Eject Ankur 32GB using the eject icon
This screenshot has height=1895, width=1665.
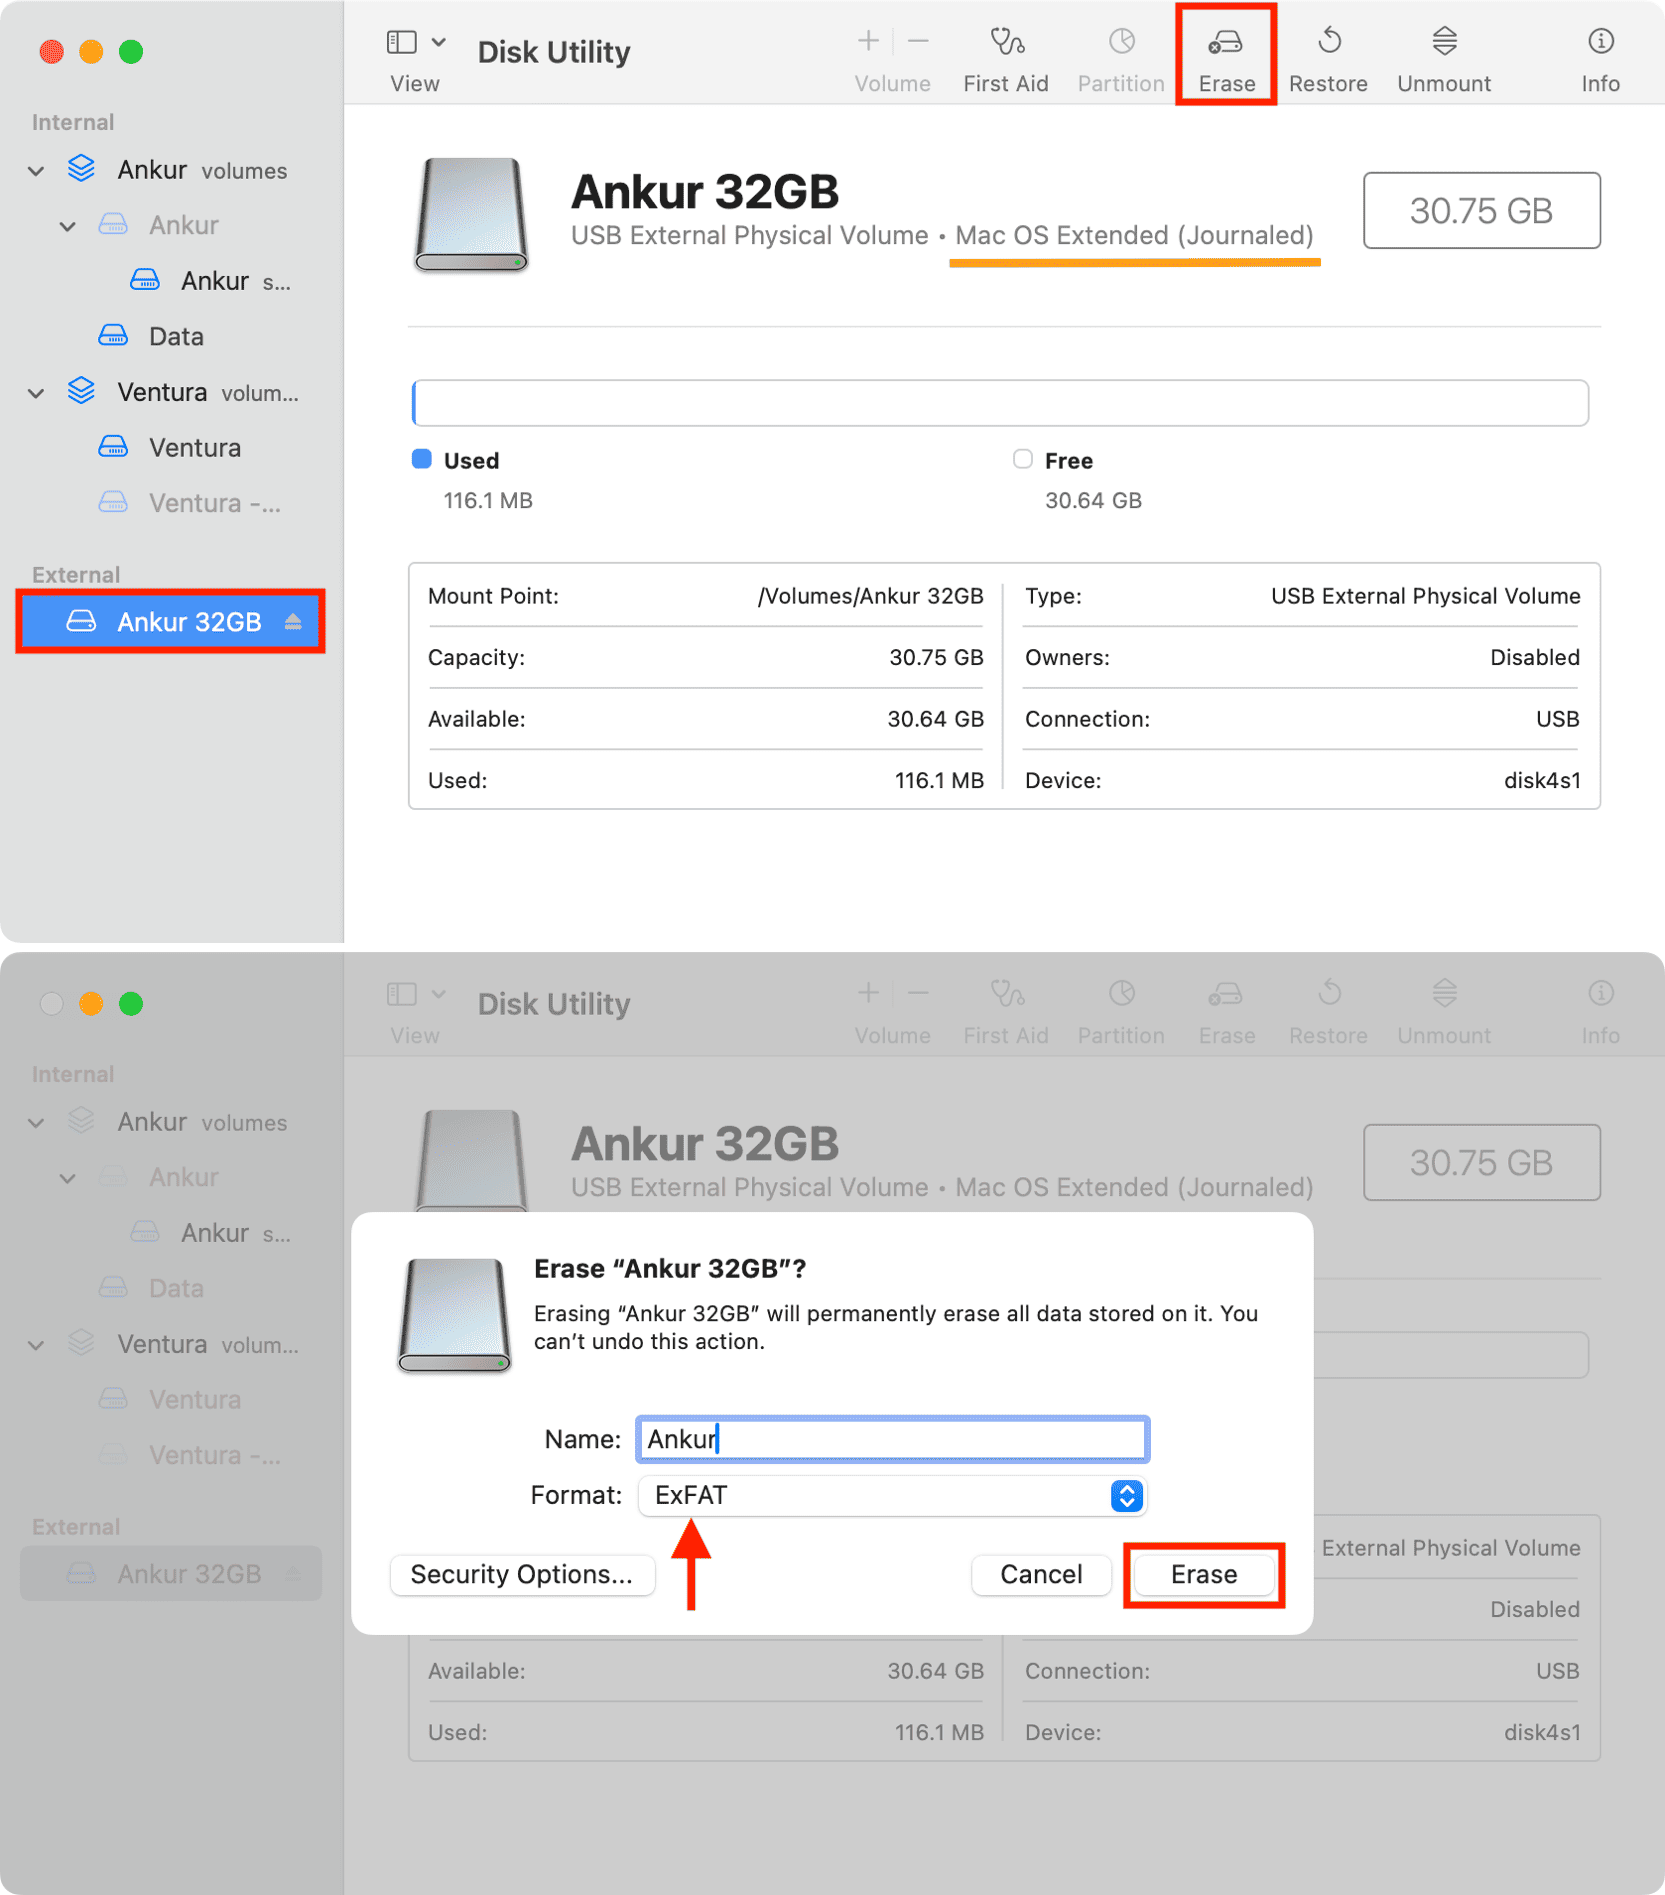[x=293, y=622]
